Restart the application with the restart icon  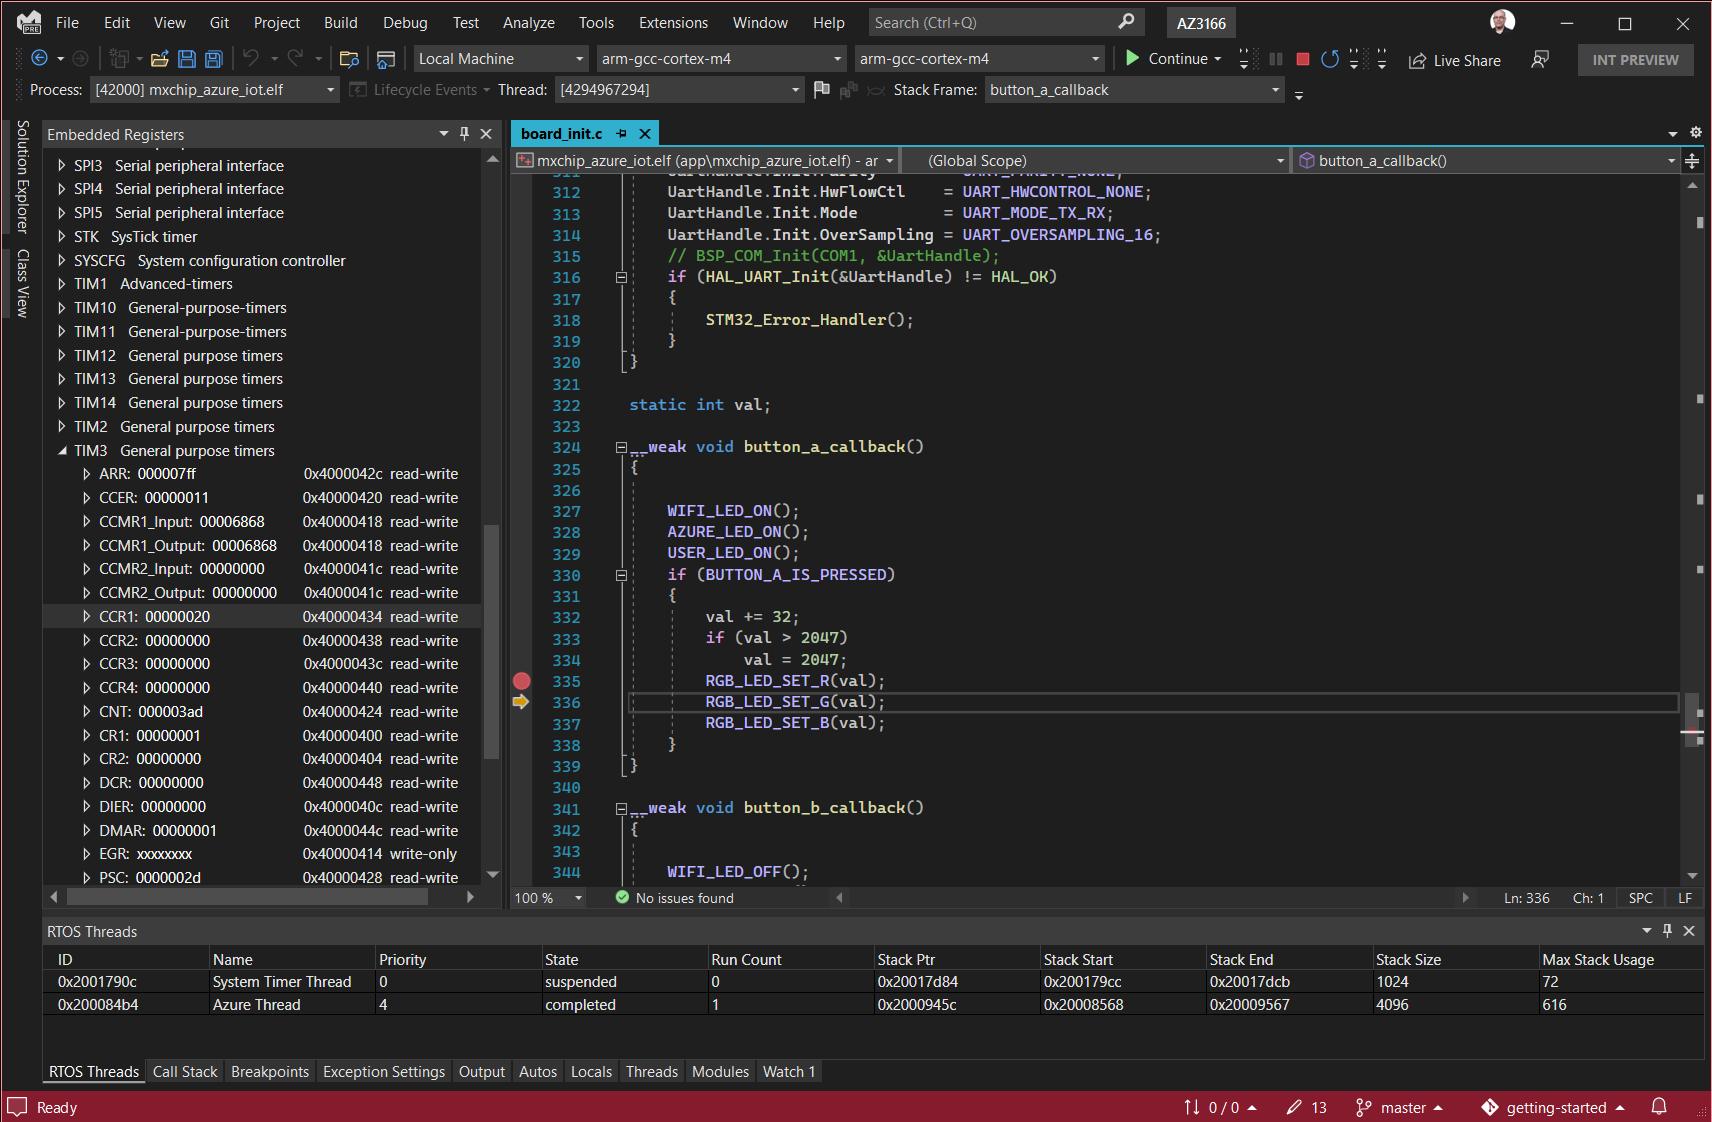point(1330,59)
